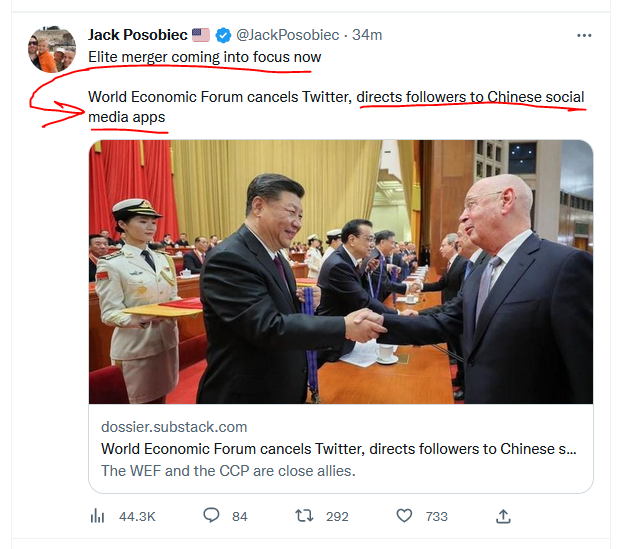Viewport: 632px width, 549px height.
Task: Click the 84 replies count
Action: (239, 516)
